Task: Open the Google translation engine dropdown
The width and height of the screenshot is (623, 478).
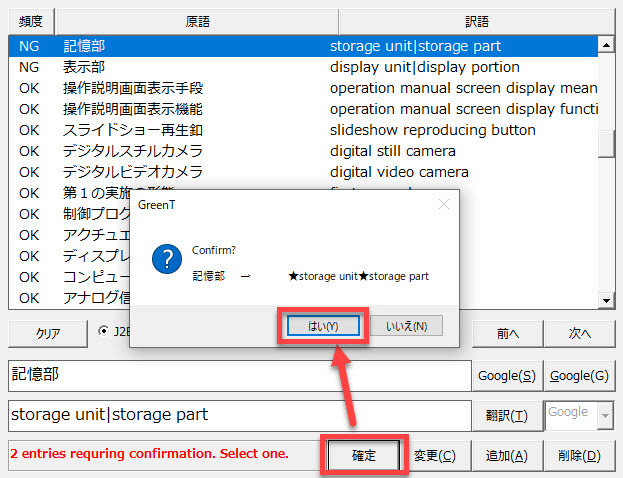Action: point(603,415)
